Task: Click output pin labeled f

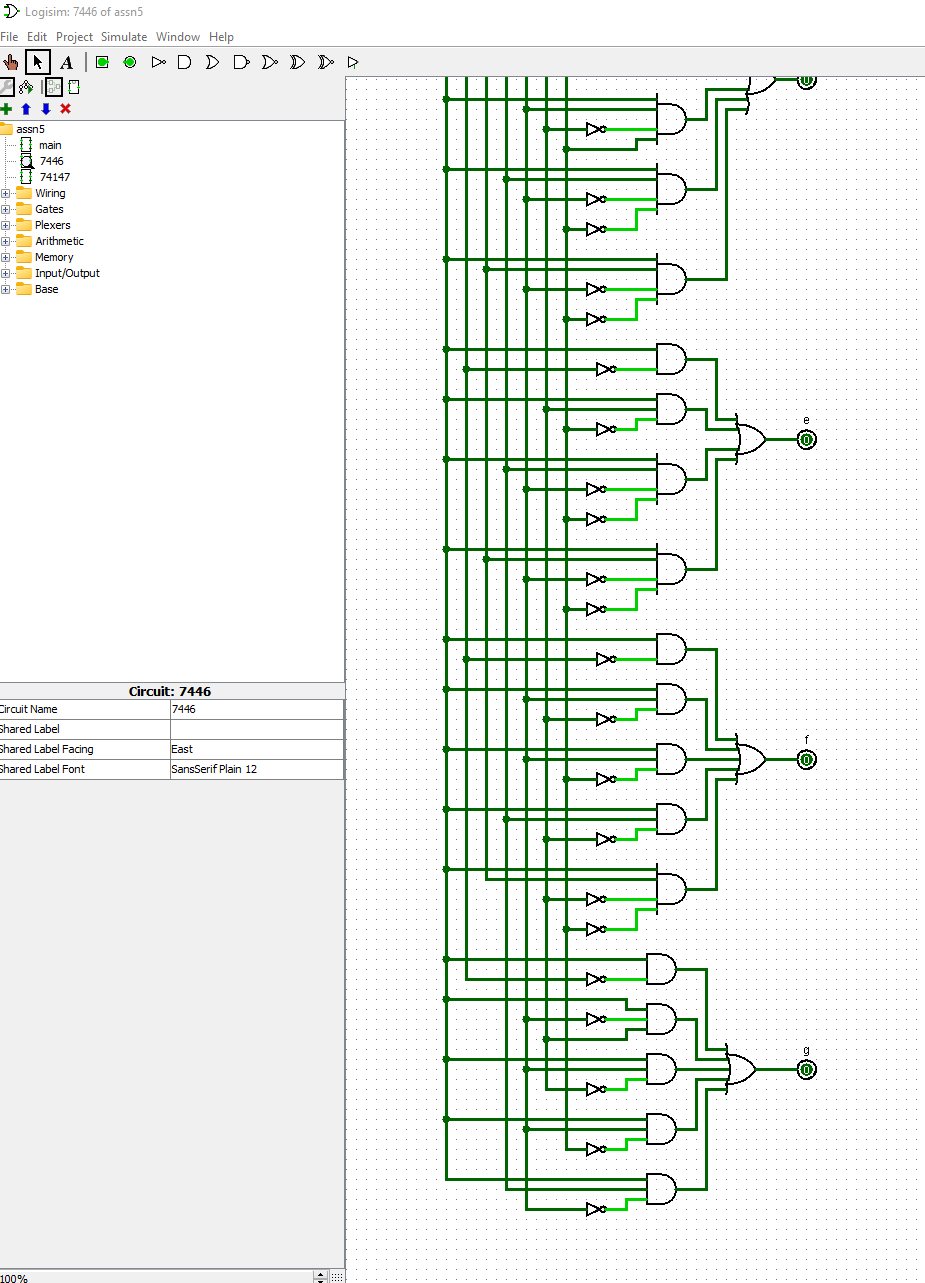Action: [x=806, y=760]
